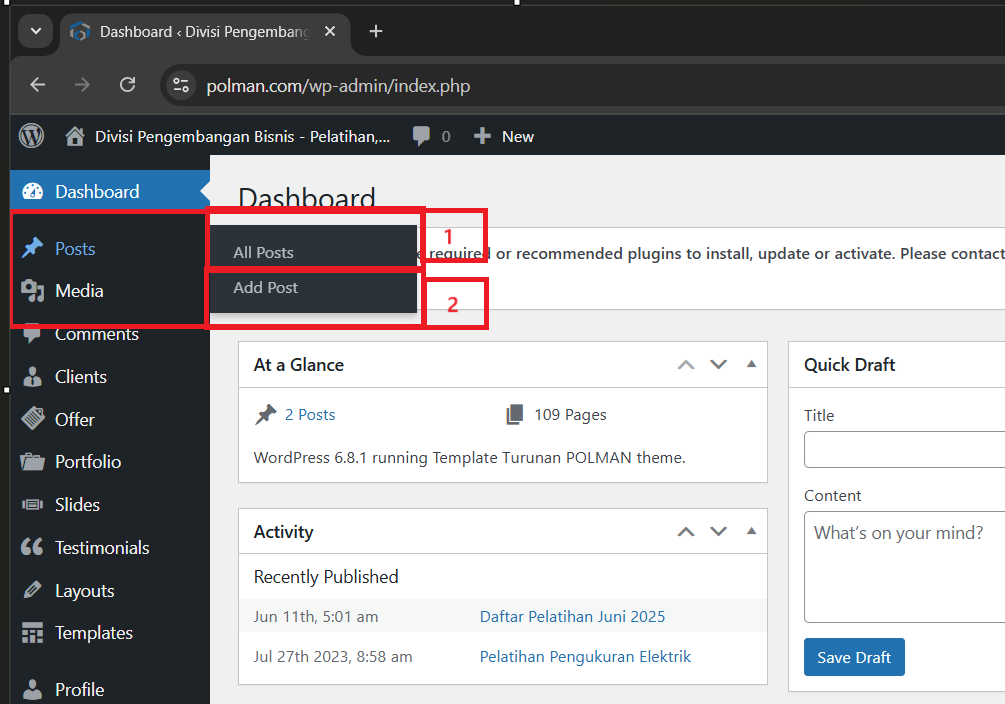
Task: Open Posts in the sidebar
Action: tap(75, 249)
